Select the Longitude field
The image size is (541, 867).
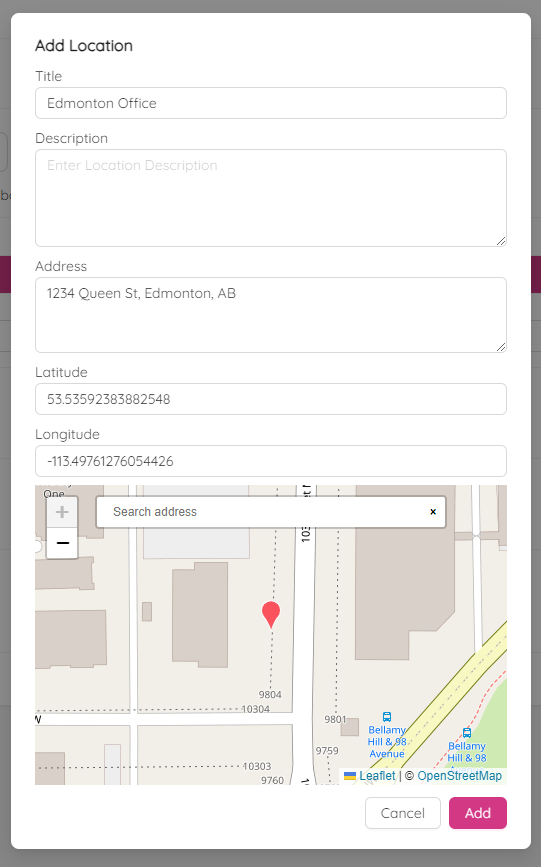271,461
